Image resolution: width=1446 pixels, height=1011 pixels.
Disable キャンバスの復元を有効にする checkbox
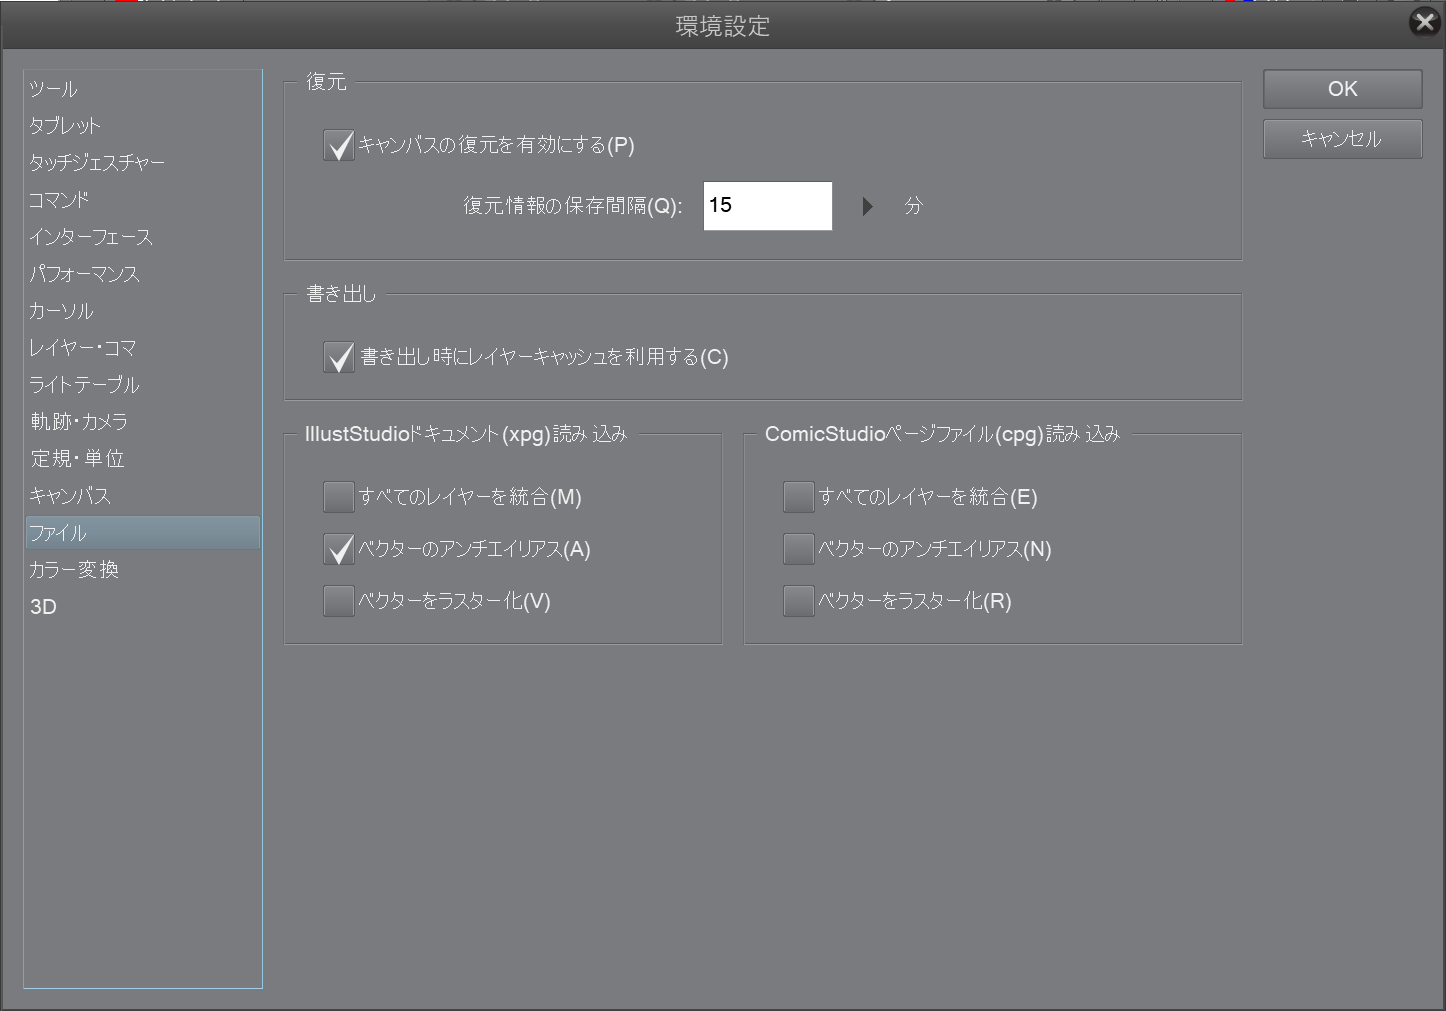[x=339, y=146]
